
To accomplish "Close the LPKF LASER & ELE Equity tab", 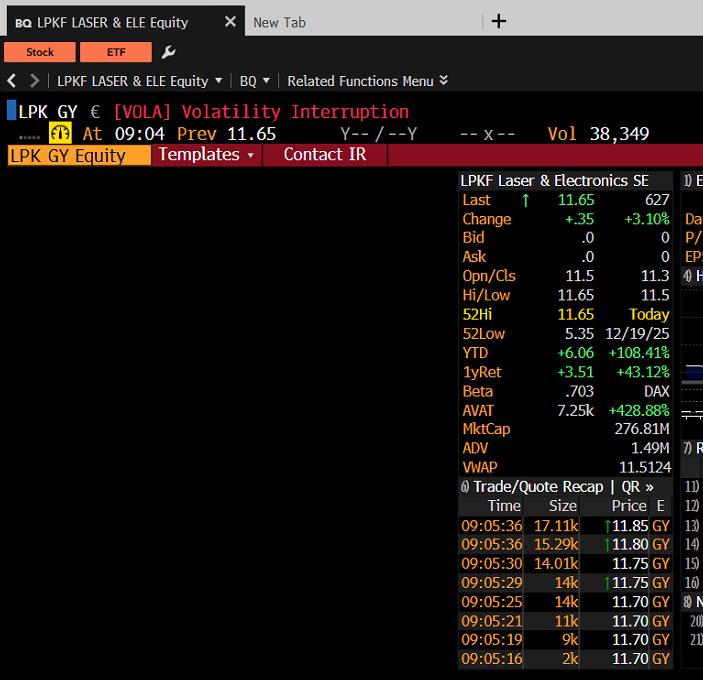I will point(230,22).
